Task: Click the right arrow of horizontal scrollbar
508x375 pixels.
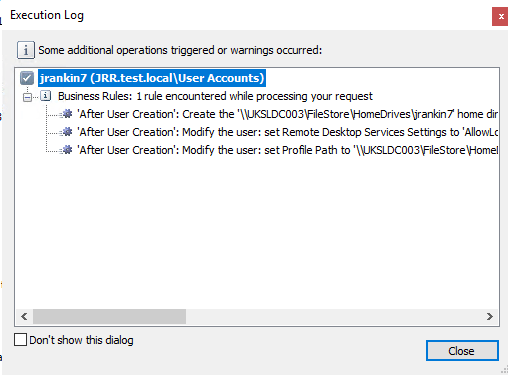Action: click(x=489, y=316)
